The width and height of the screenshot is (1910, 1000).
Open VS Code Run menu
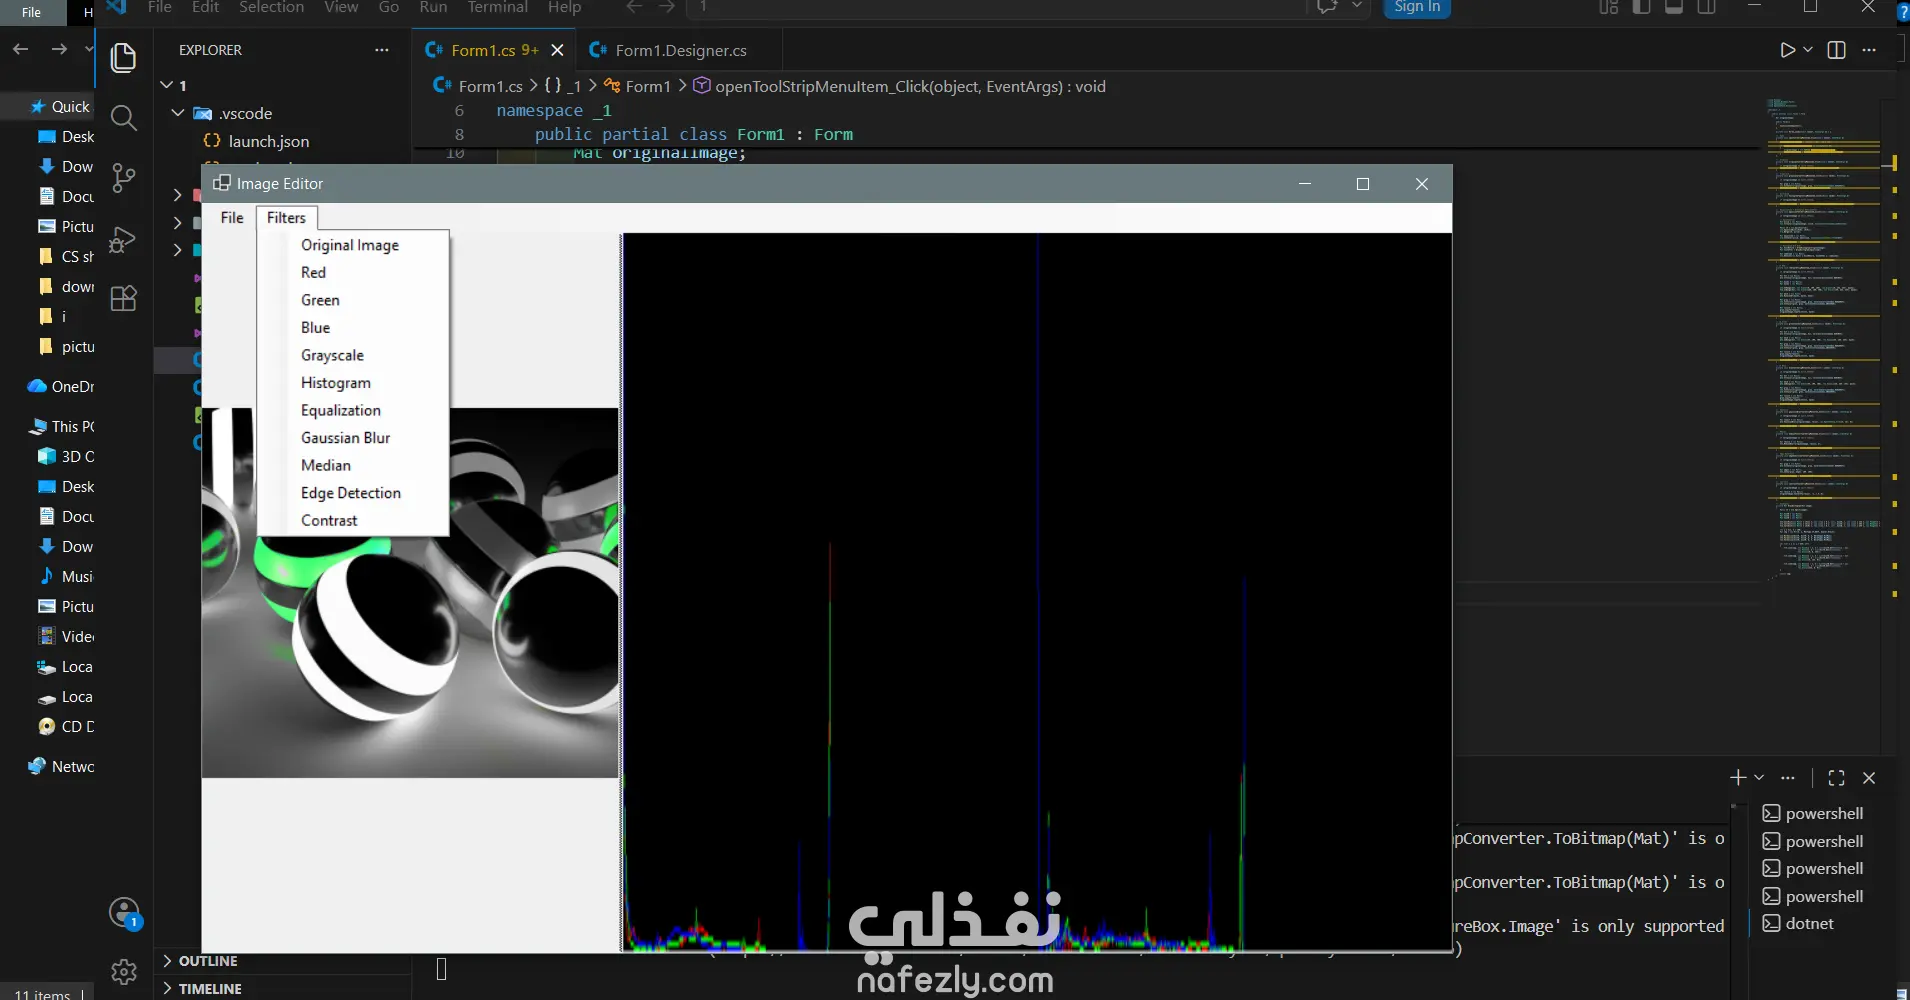pyautogui.click(x=432, y=7)
